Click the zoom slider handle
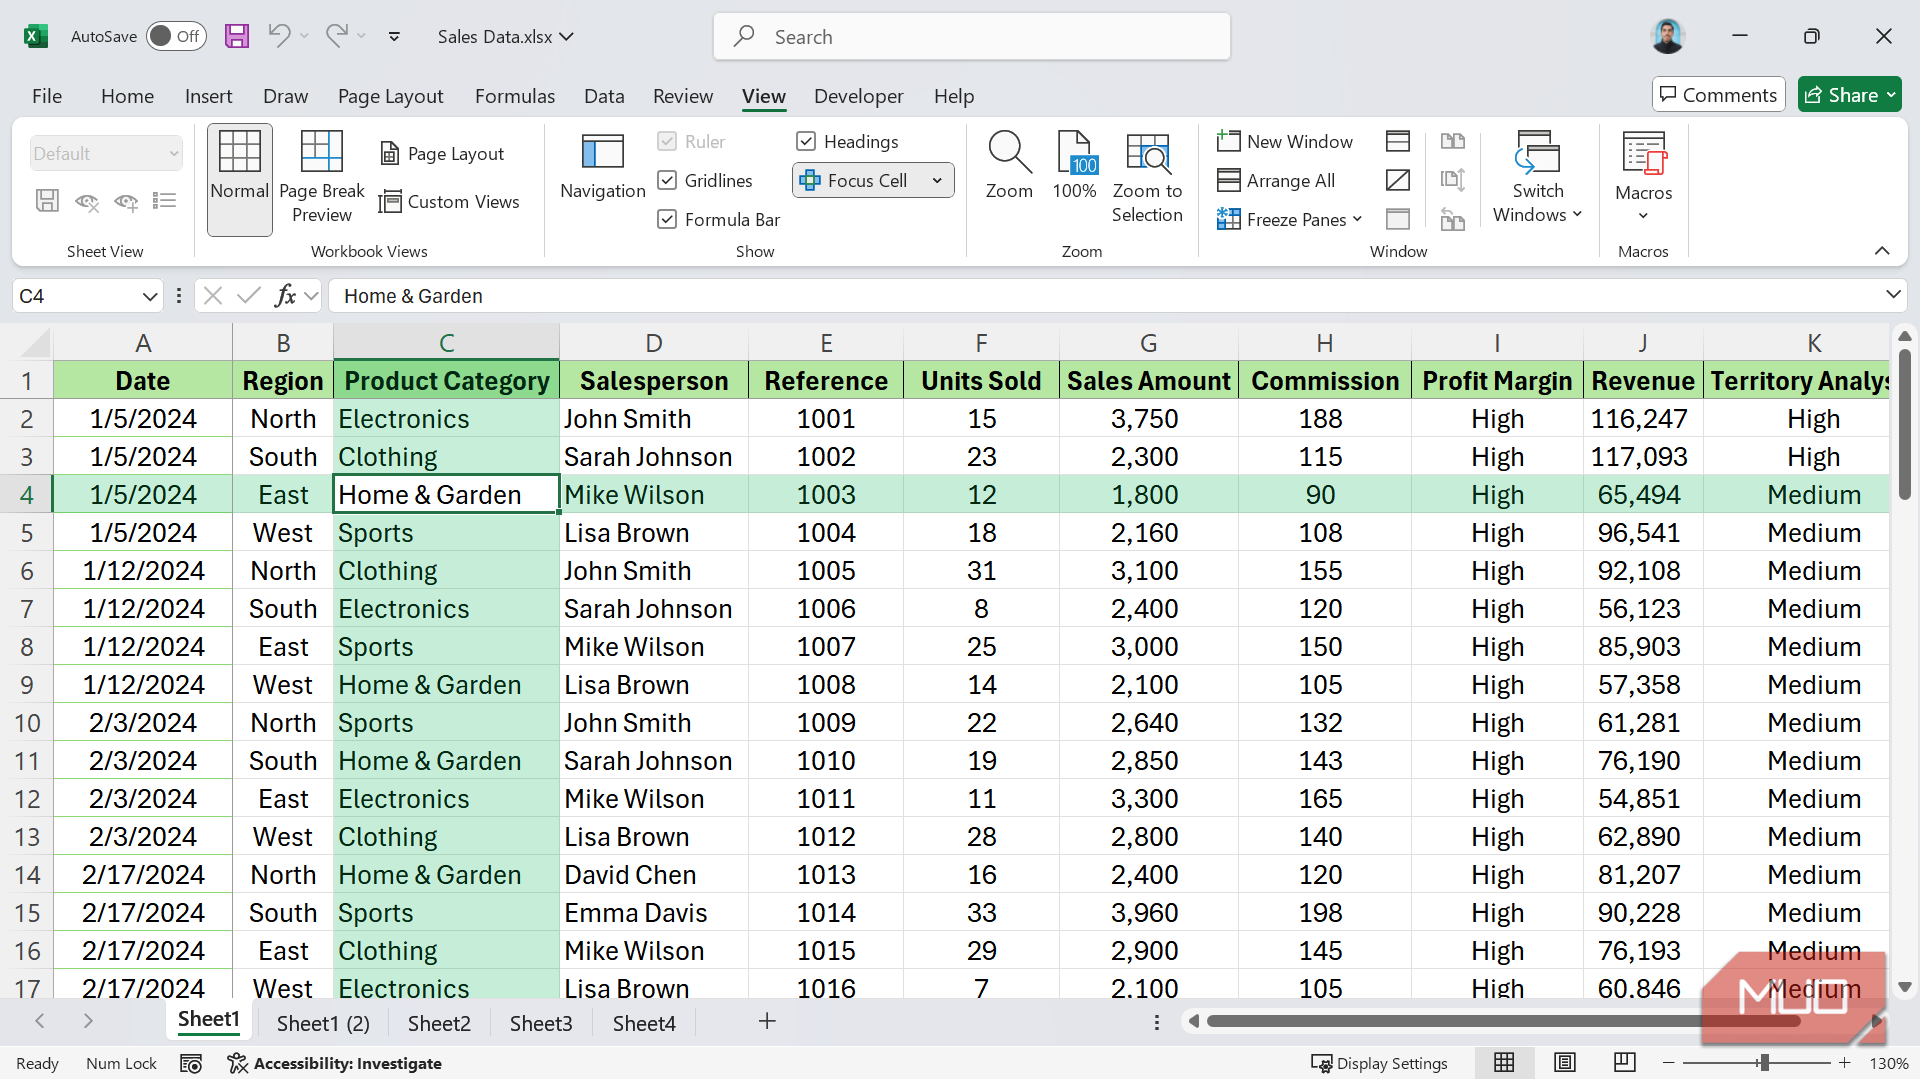The image size is (1920, 1080). click(1764, 1063)
